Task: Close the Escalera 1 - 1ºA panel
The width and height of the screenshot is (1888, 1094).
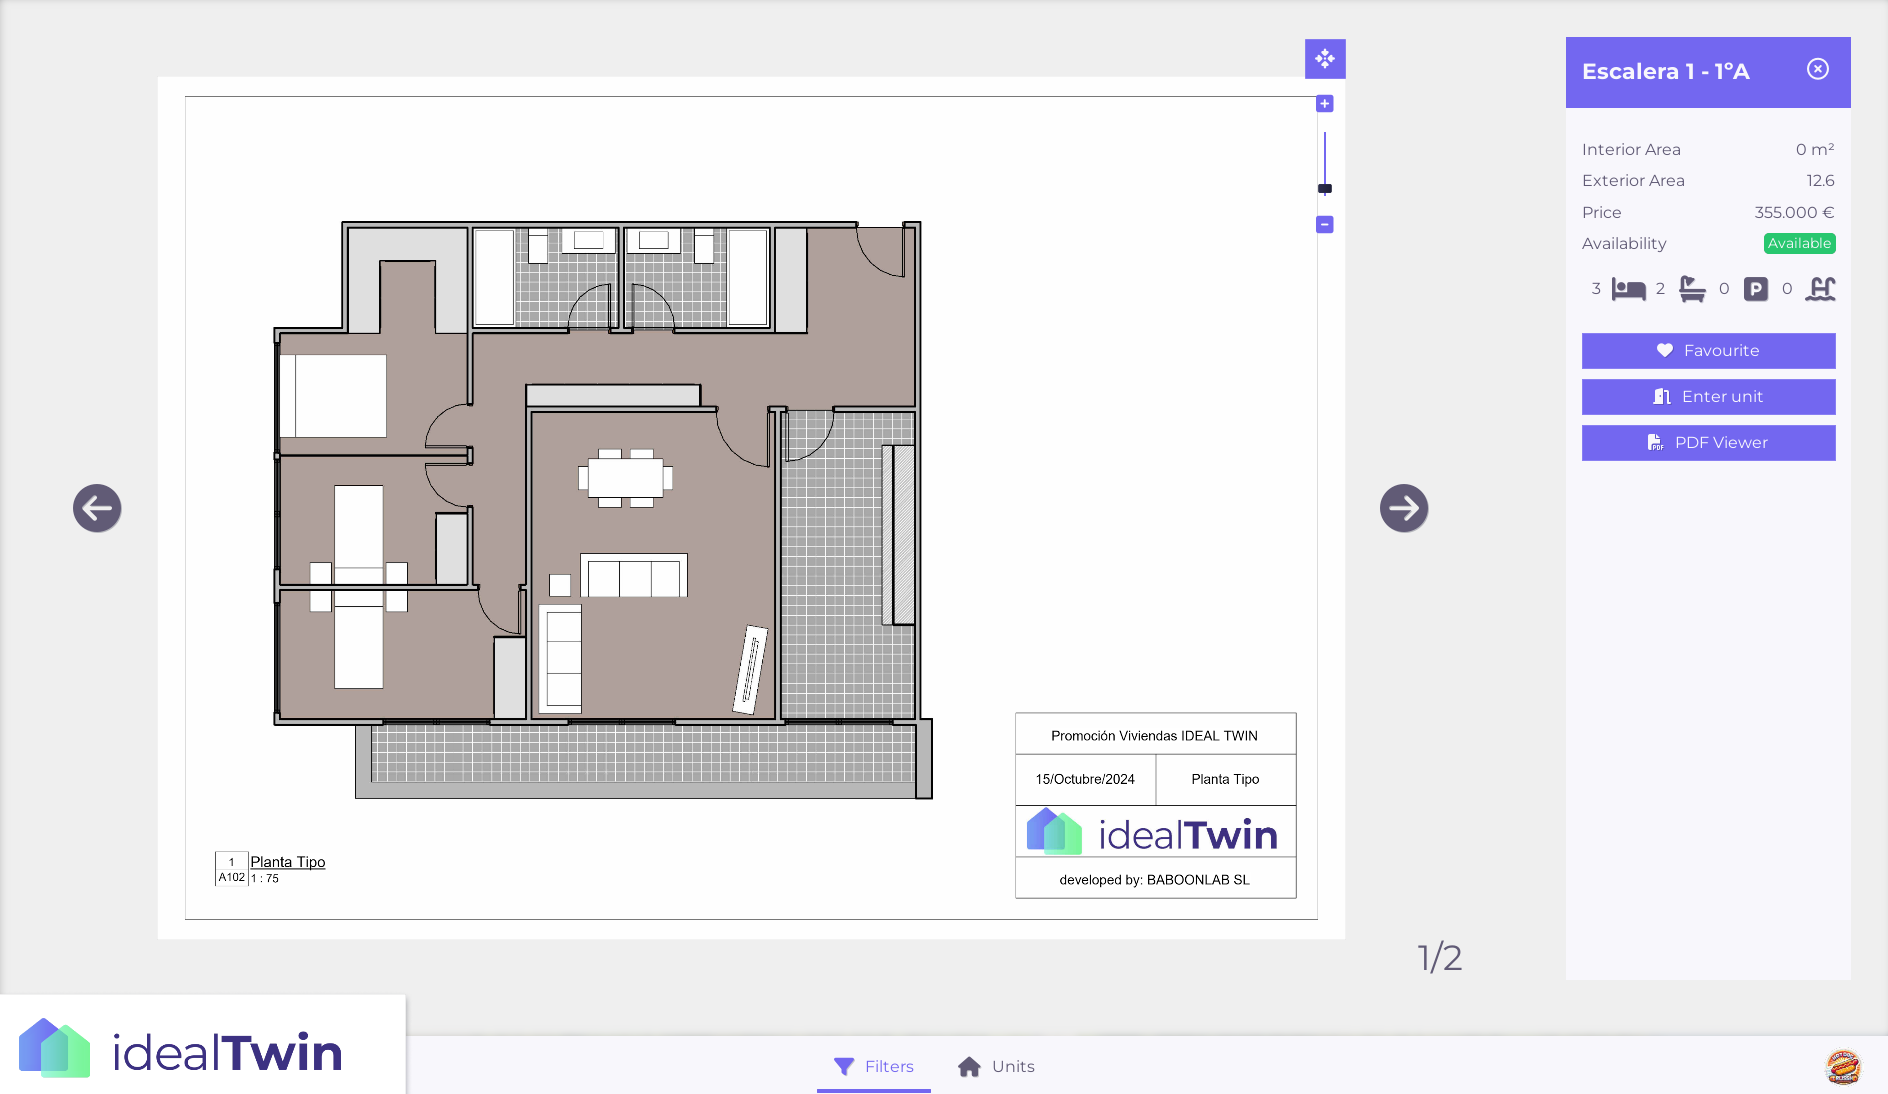Action: tap(1818, 69)
